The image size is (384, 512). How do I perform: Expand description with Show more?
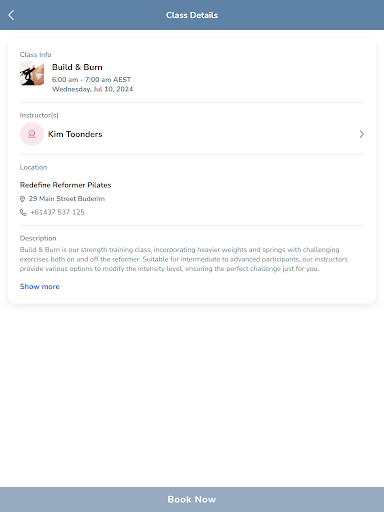(40, 287)
